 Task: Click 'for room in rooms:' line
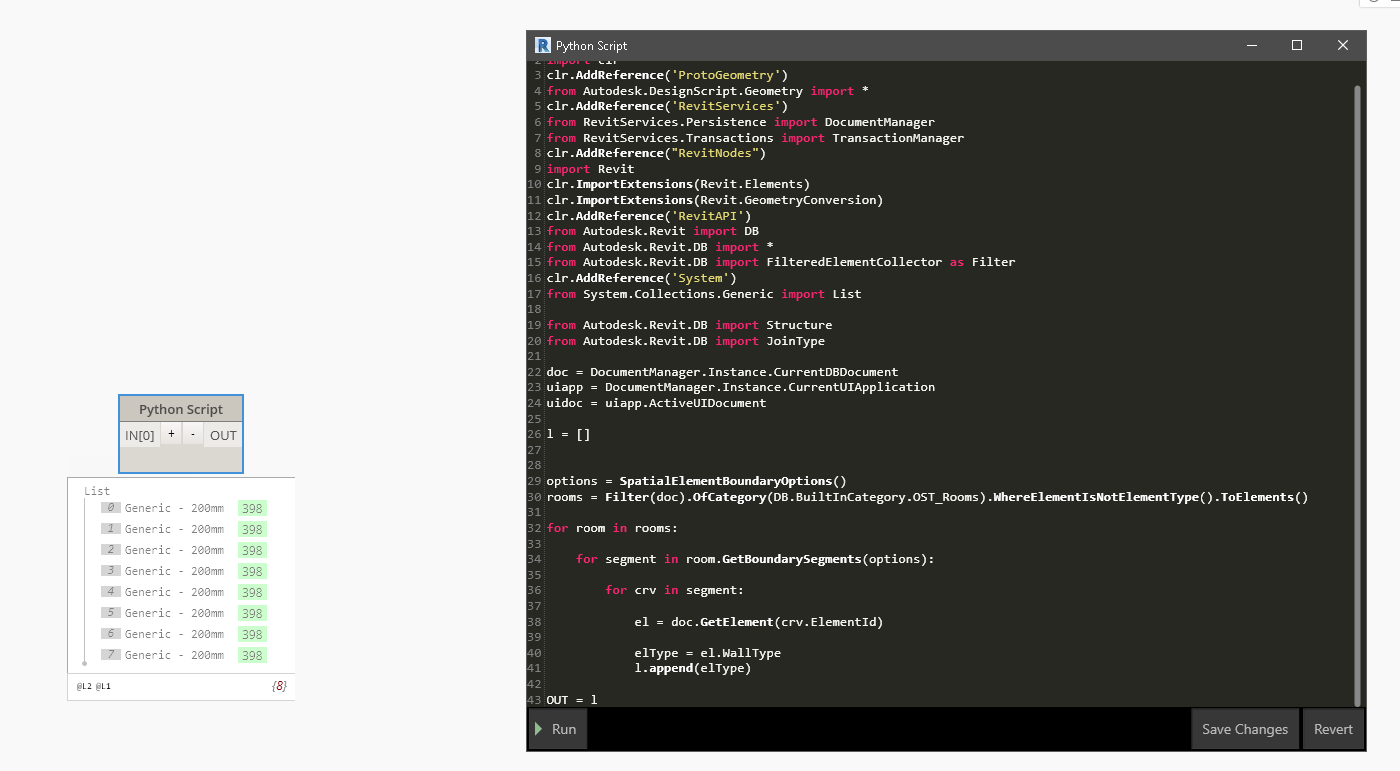pyautogui.click(x=612, y=528)
